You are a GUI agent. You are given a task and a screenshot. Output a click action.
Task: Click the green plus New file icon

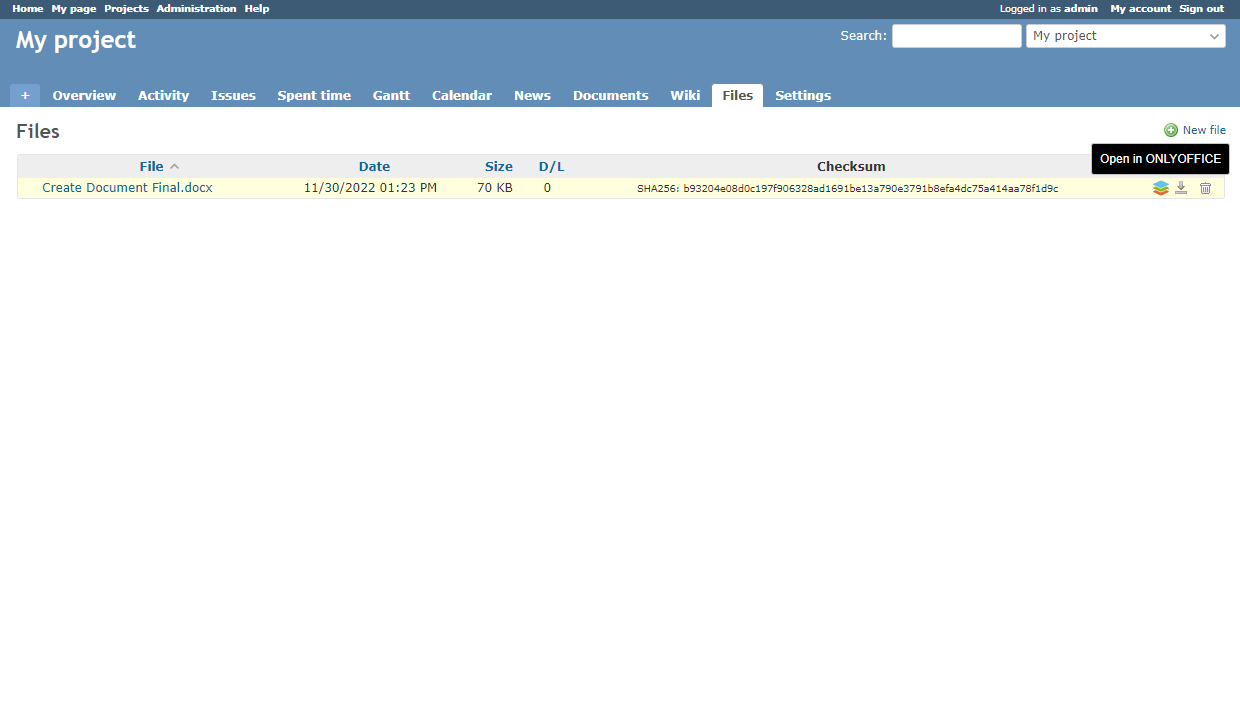coord(1171,130)
